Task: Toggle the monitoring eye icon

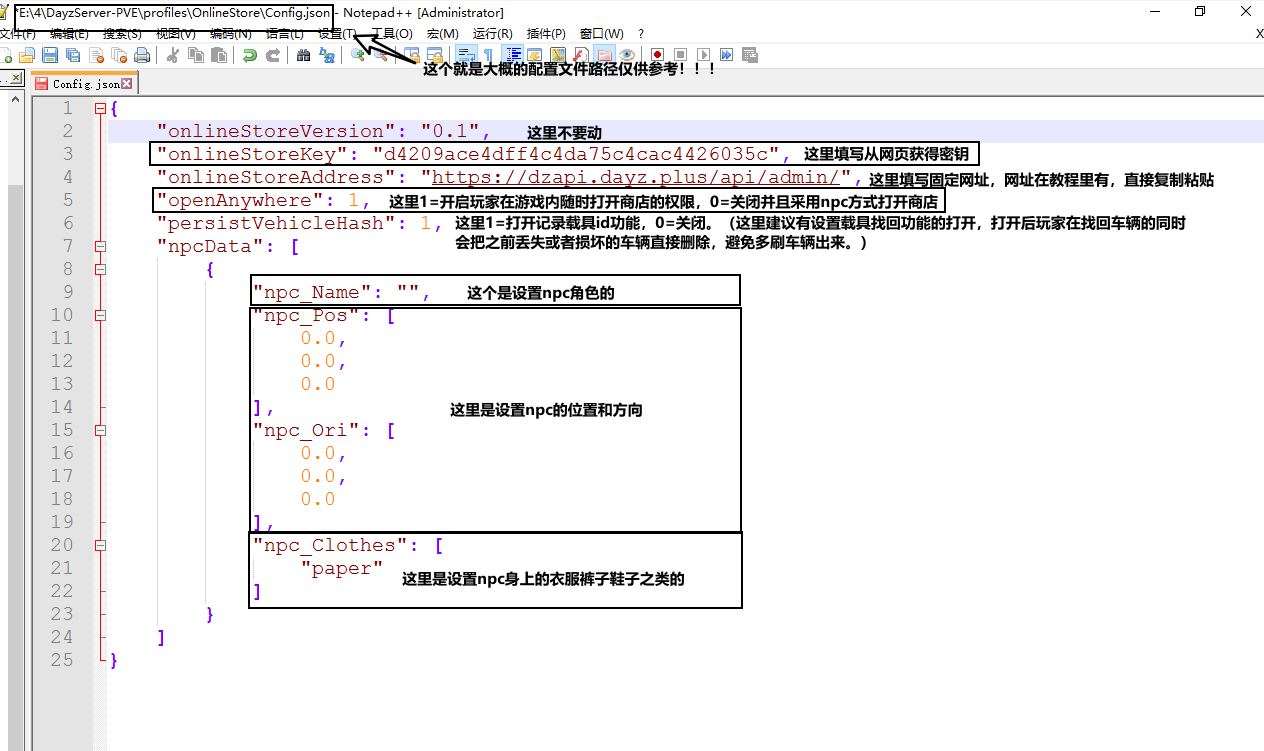Action: pos(627,55)
